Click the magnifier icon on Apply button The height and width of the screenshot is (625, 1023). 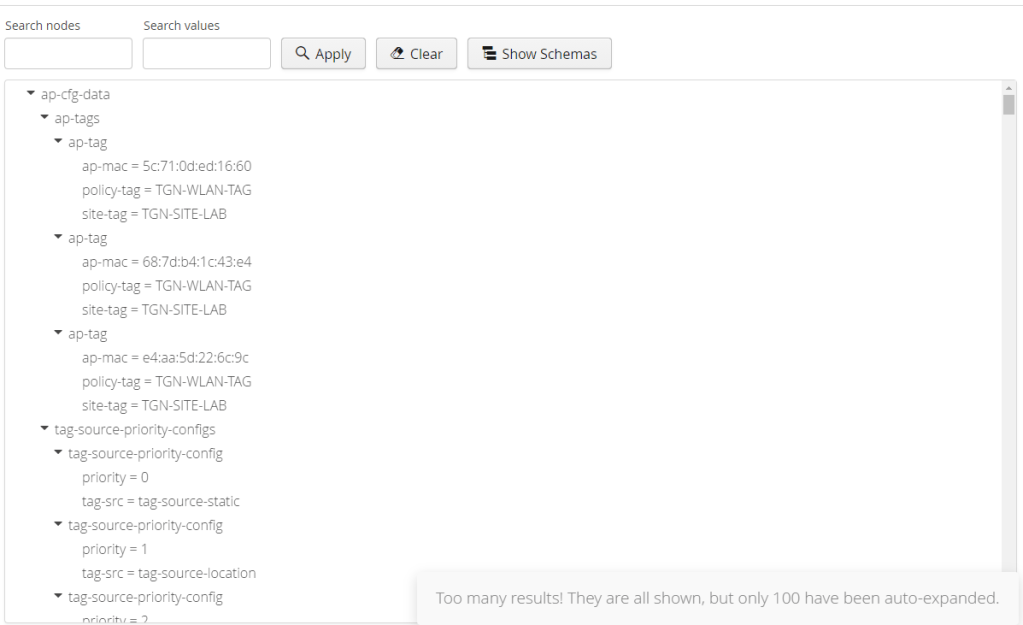(301, 54)
